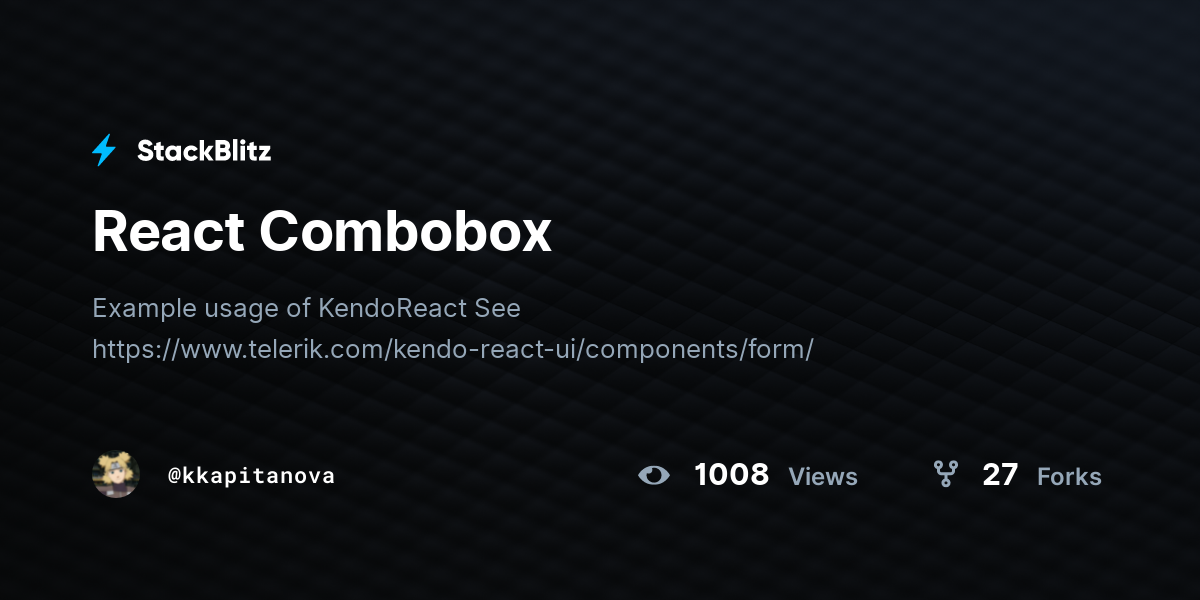Follow the telerik.com kendo-react-ui URL
1200x600 pixels.
[x=453, y=350]
